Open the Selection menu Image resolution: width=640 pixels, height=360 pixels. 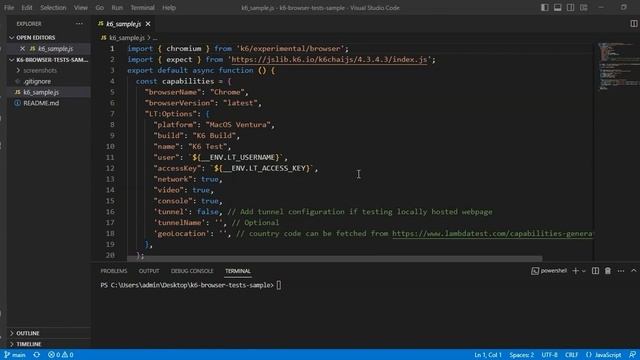(53, 7)
